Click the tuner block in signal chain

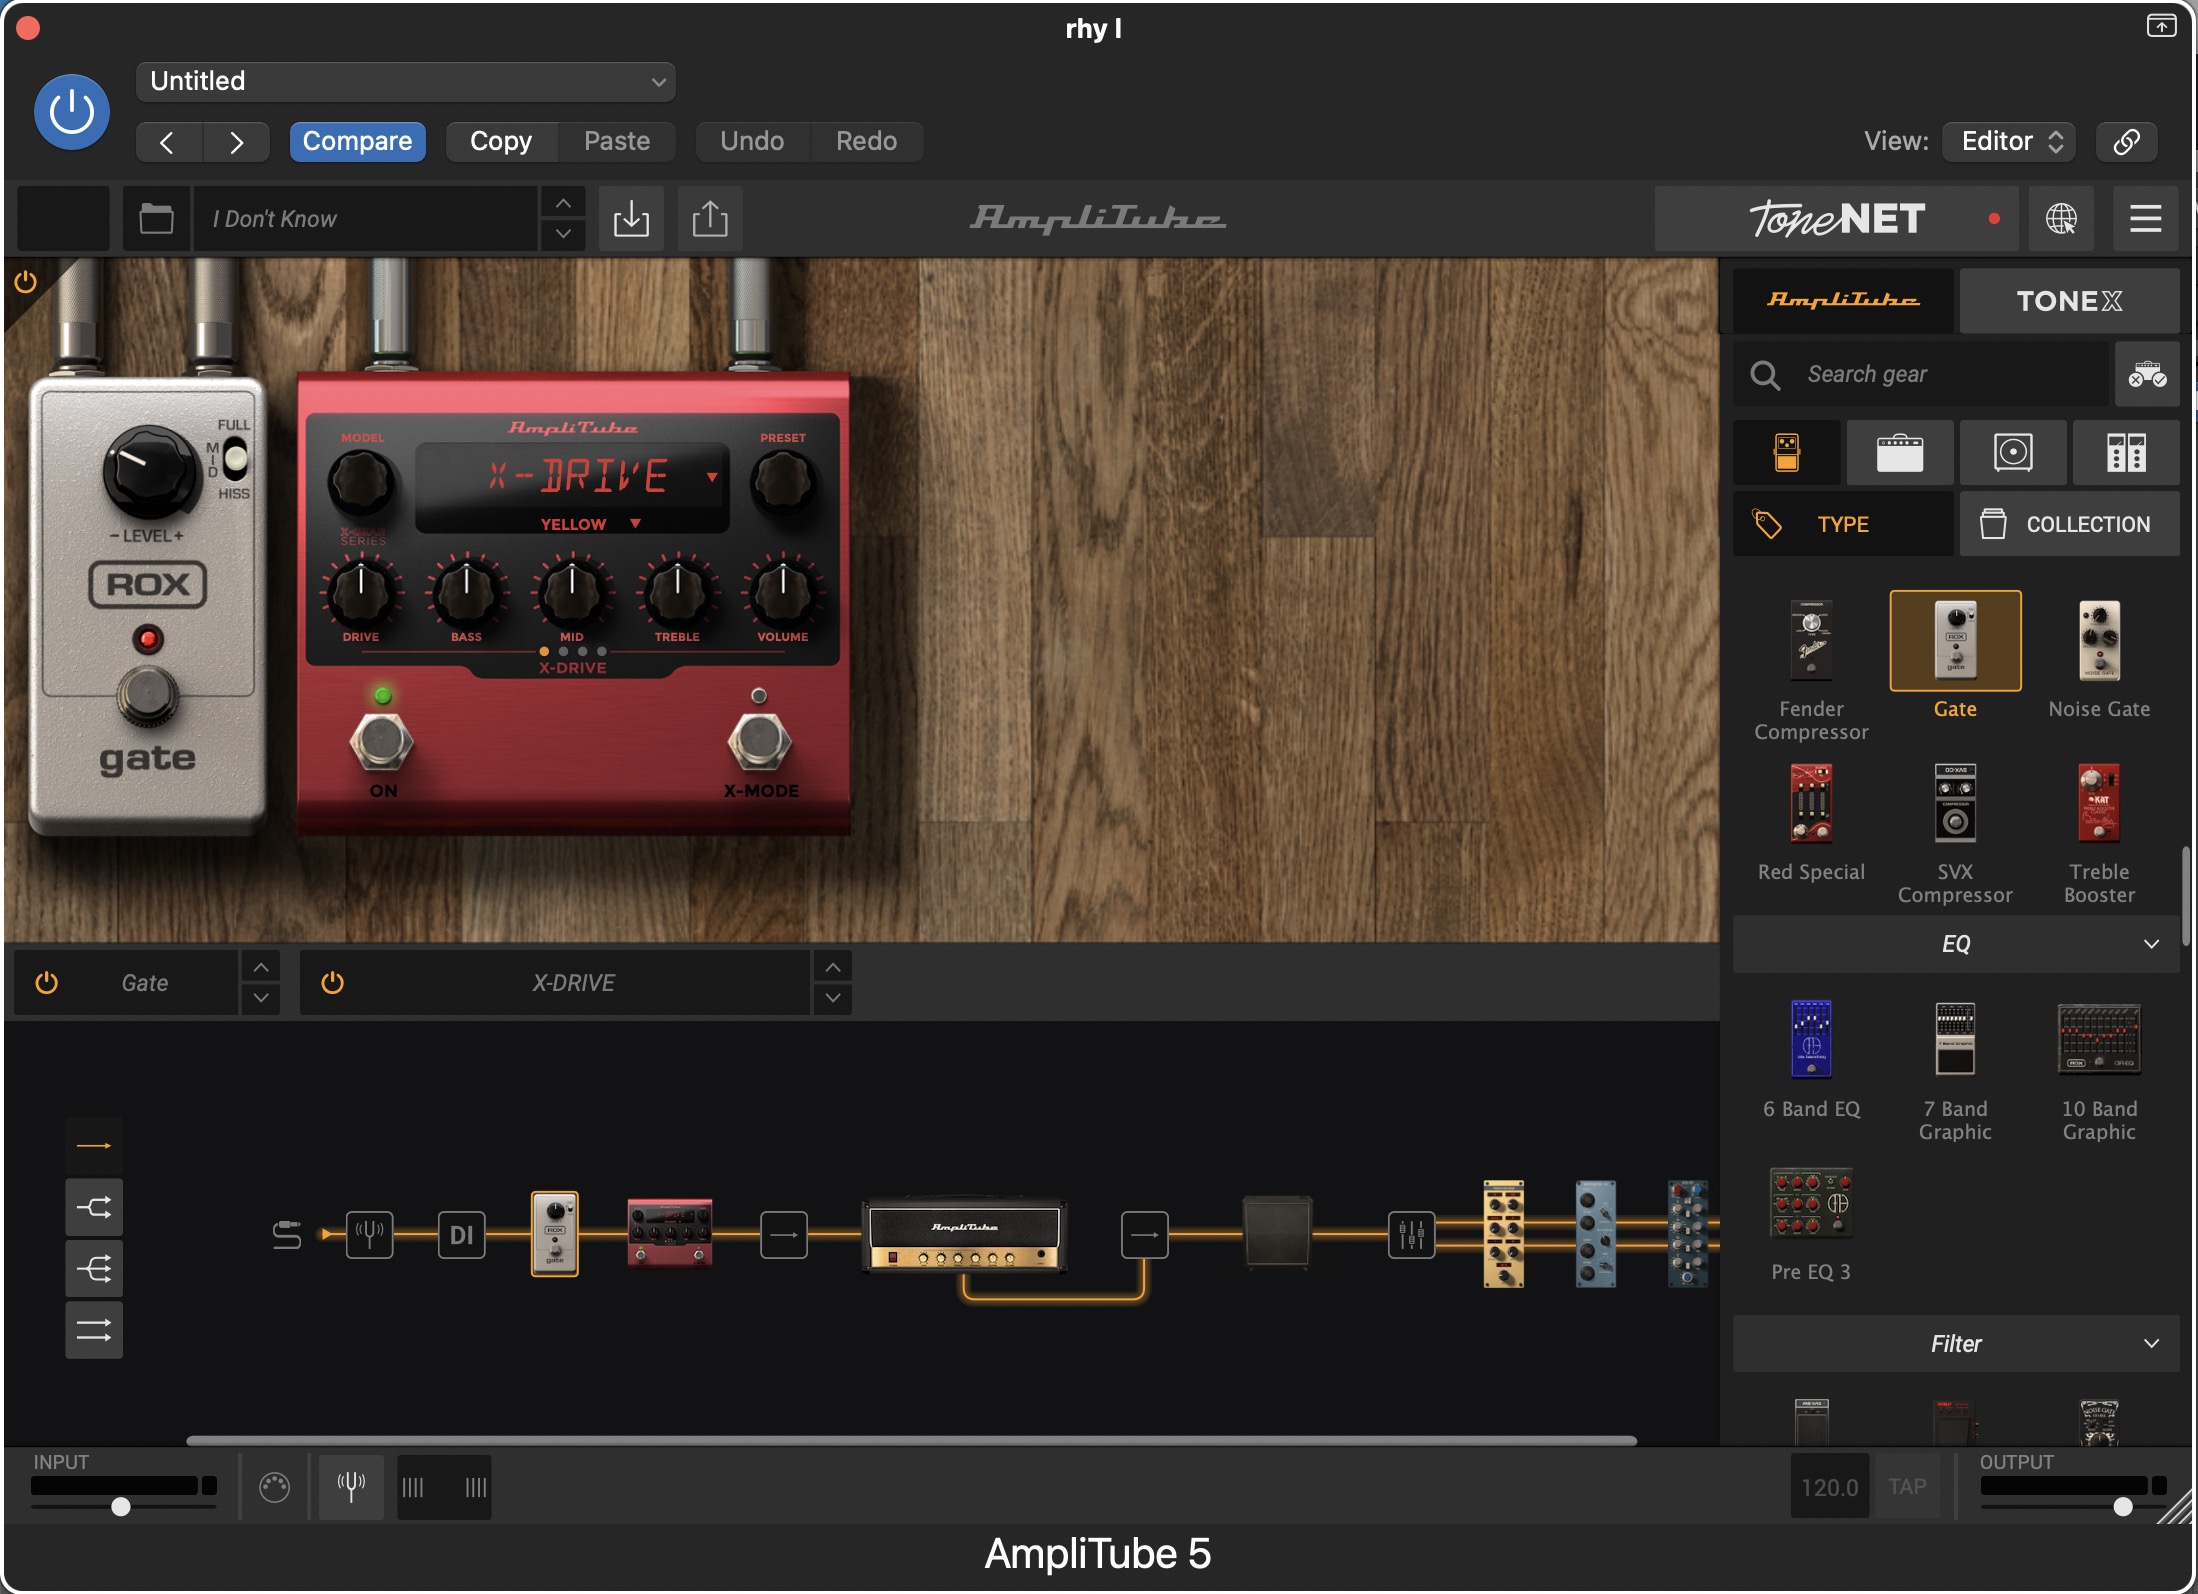(369, 1234)
